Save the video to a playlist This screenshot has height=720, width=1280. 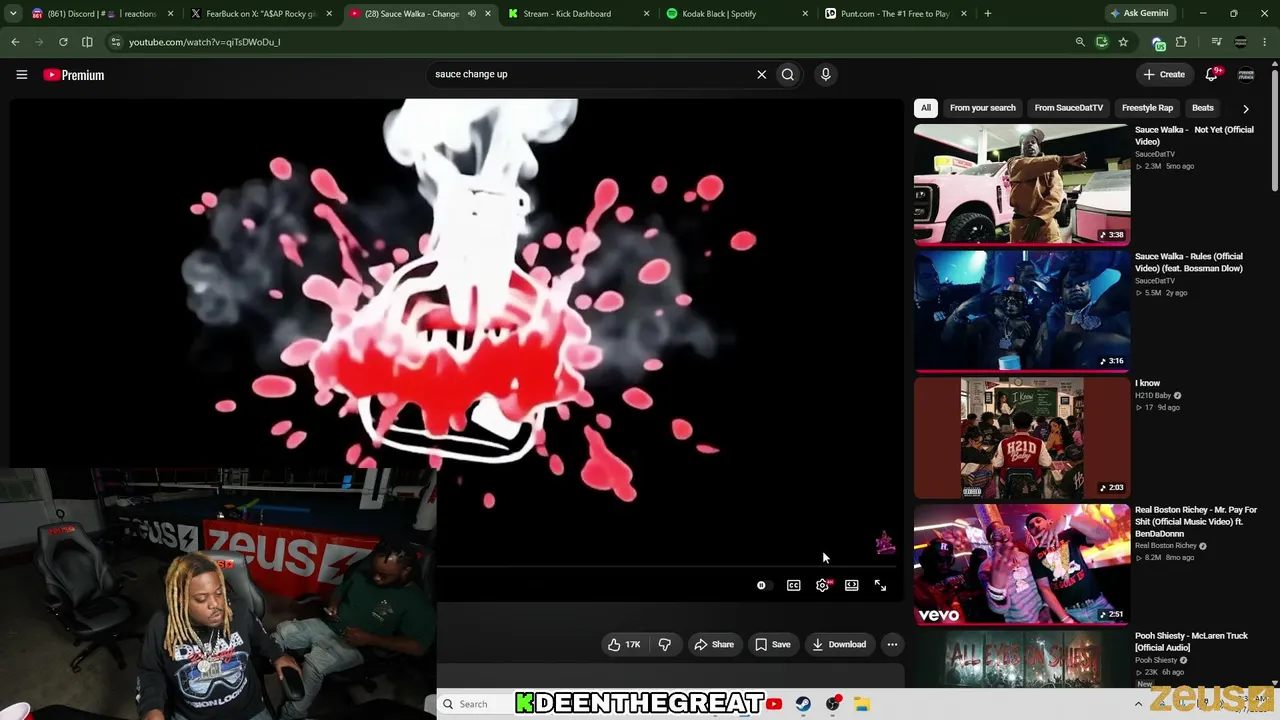click(x=772, y=644)
